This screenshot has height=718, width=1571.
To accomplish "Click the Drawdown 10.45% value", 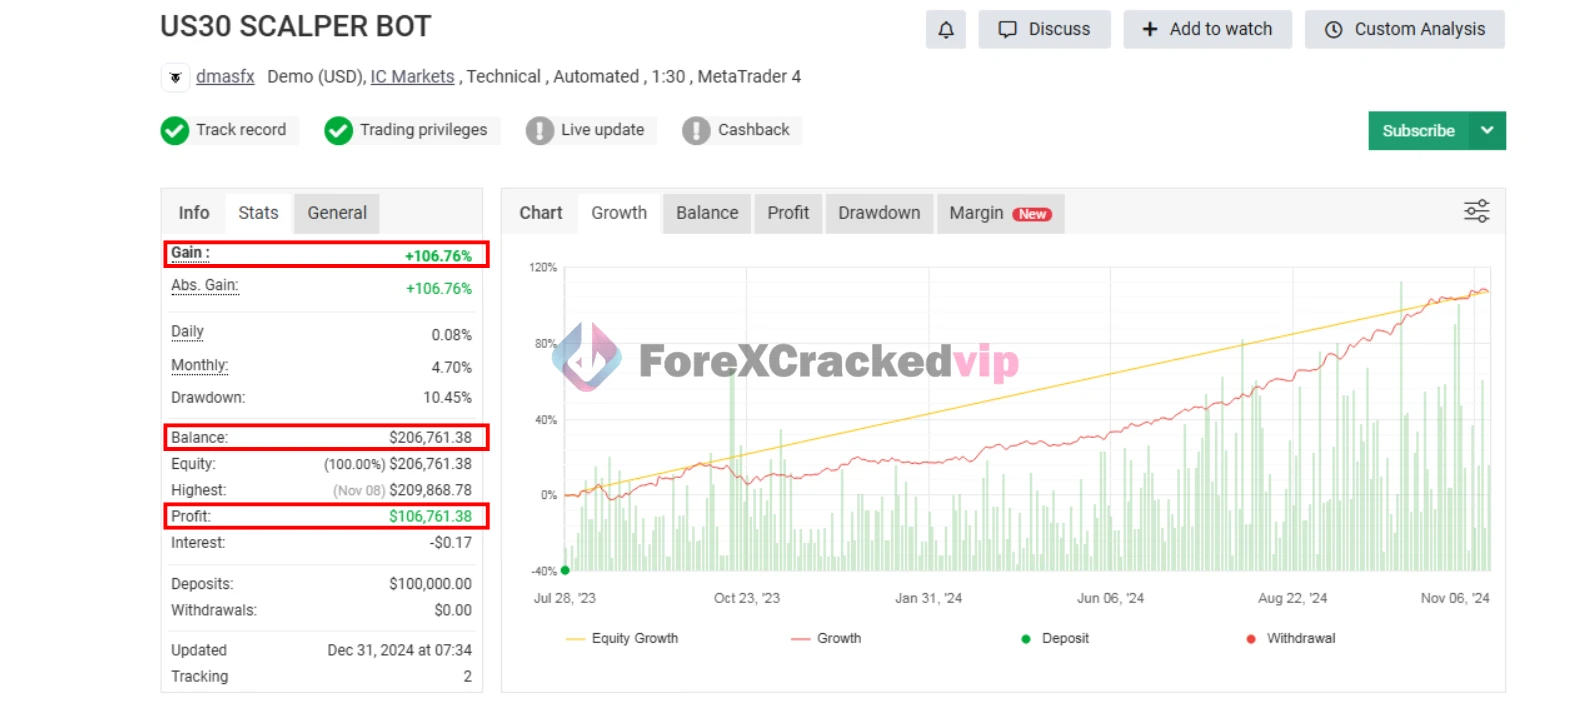I will (x=447, y=398).
